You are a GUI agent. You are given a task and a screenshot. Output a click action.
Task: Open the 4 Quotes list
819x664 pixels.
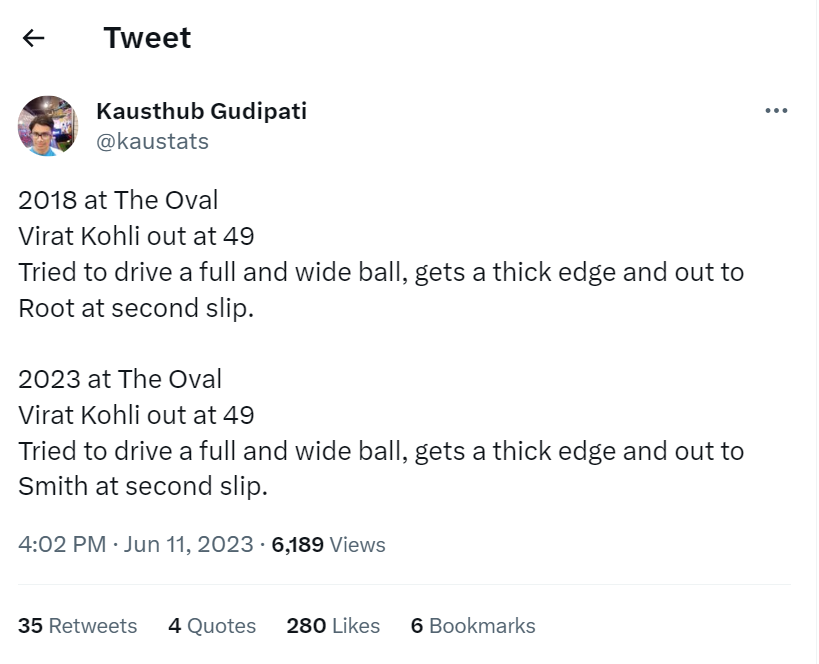coord(212,625)
